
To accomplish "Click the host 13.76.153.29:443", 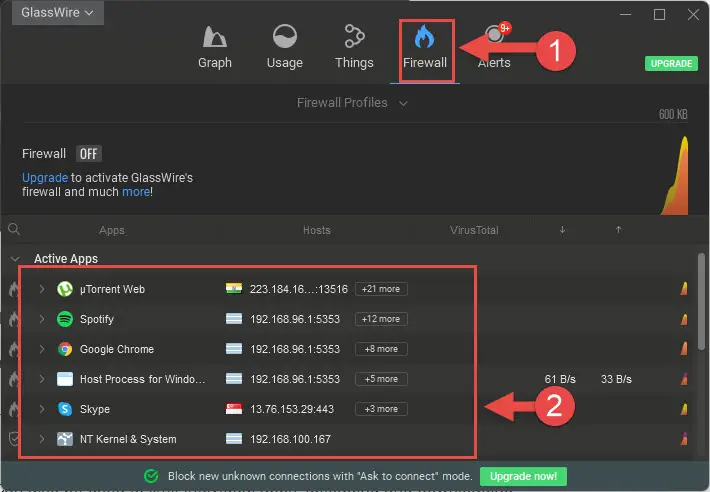I will pyautogui.click(x=292, y=409).
